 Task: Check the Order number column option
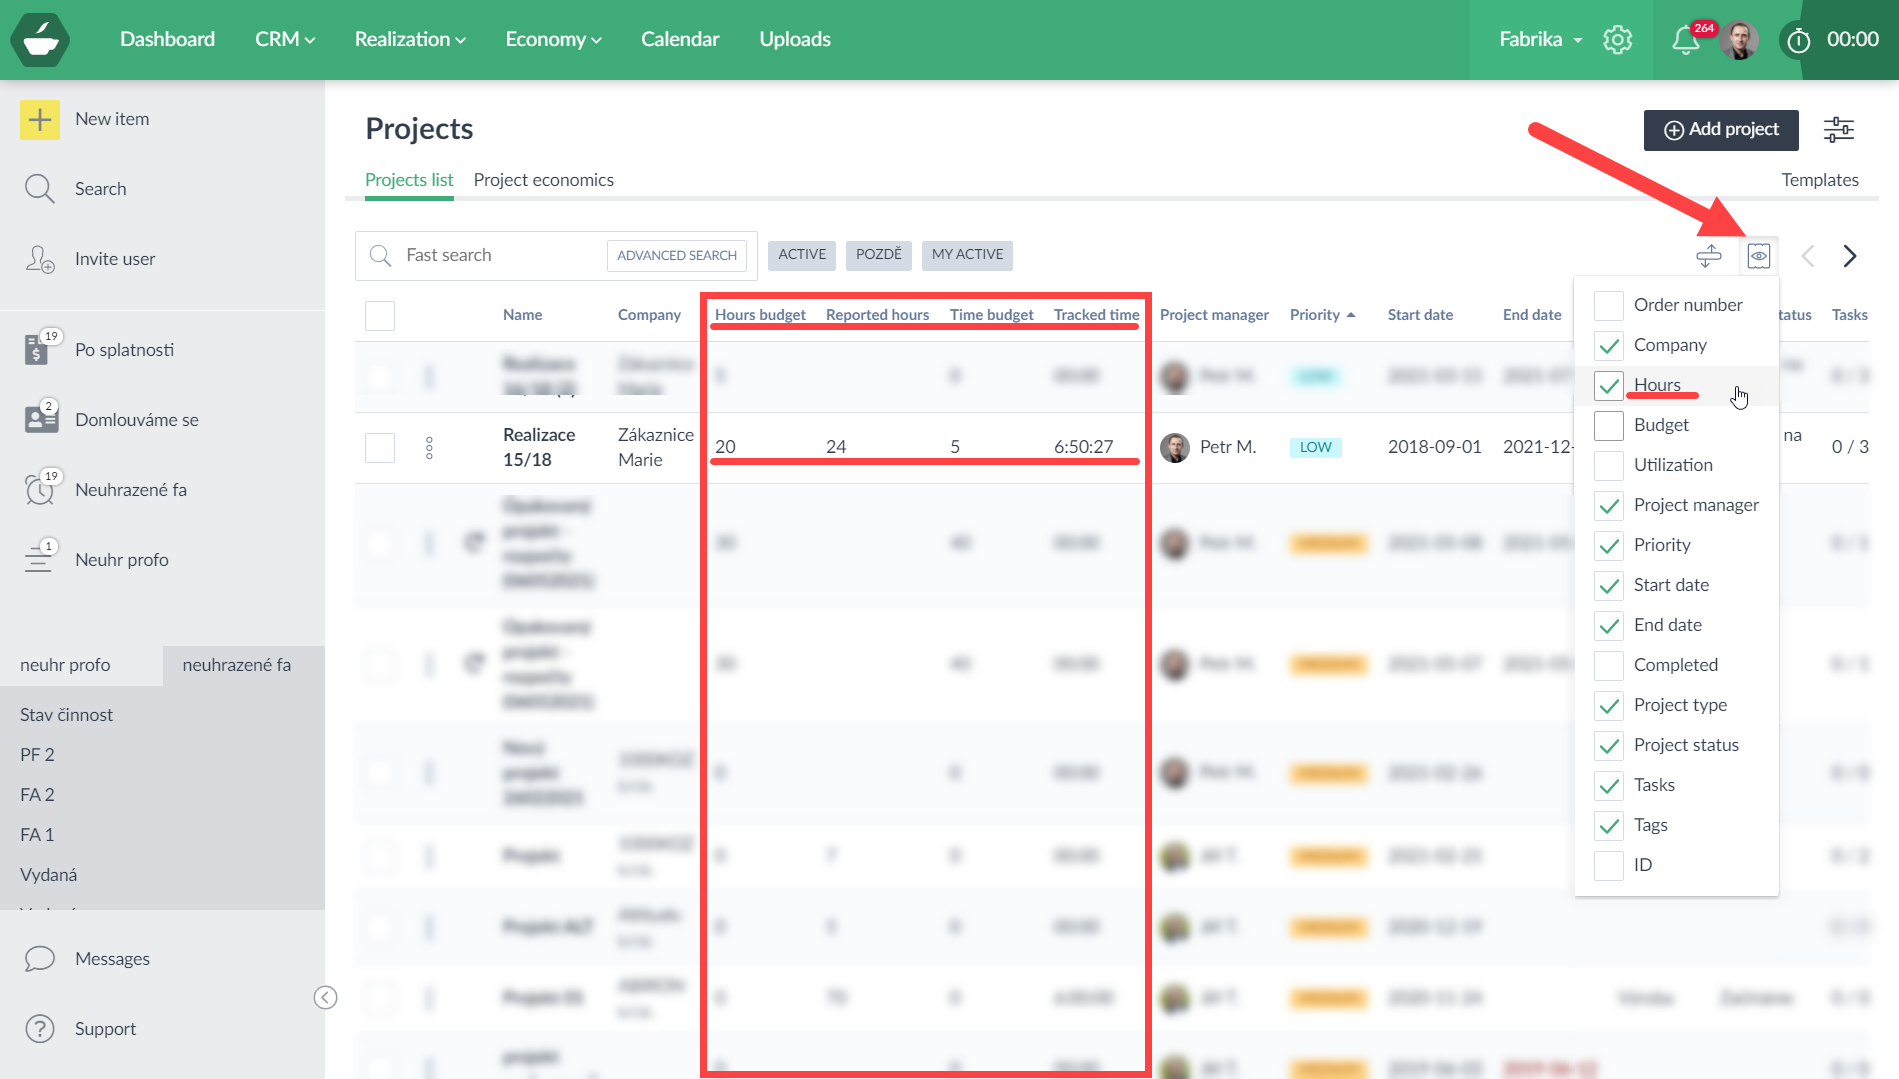tap(1608, 306)
